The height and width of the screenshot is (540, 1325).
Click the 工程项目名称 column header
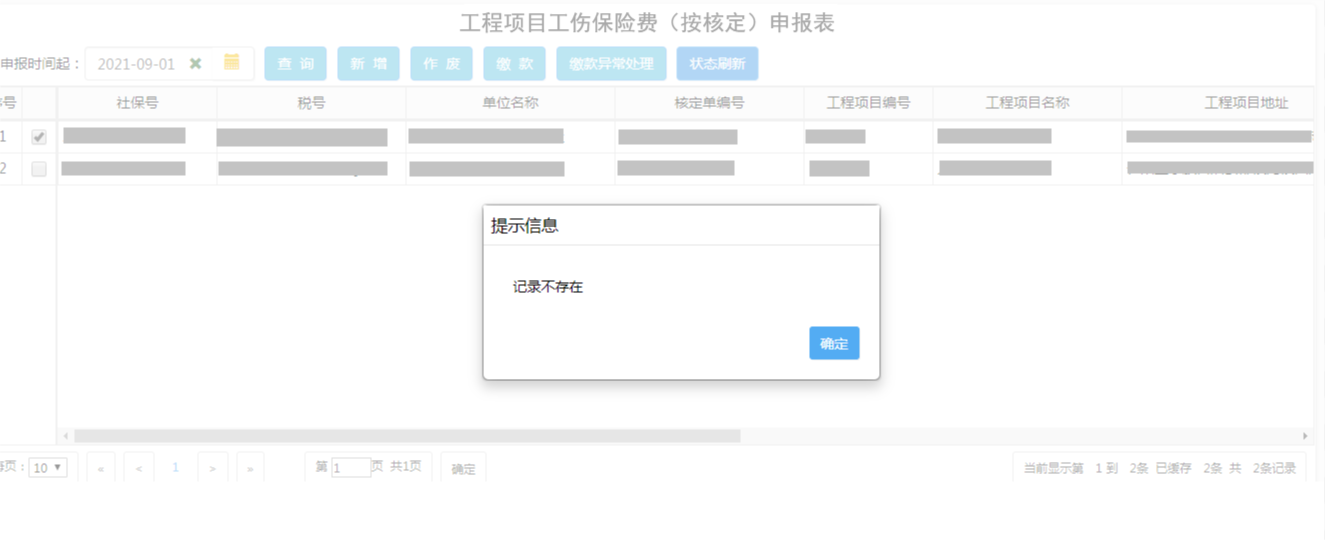(1027, 103)
